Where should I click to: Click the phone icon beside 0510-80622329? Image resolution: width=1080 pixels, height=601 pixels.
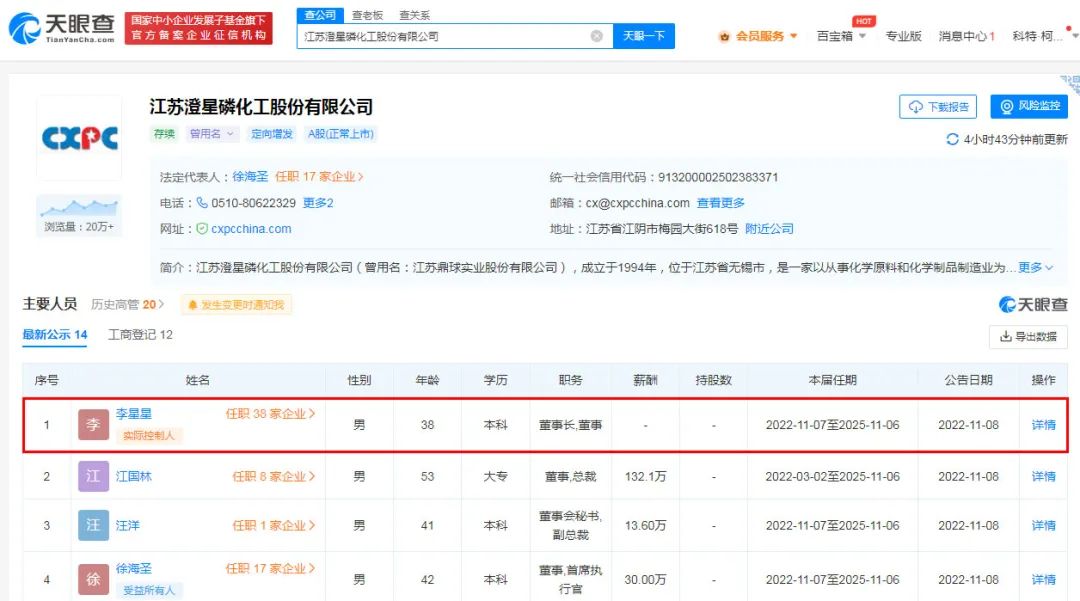[x=202, y=202]
